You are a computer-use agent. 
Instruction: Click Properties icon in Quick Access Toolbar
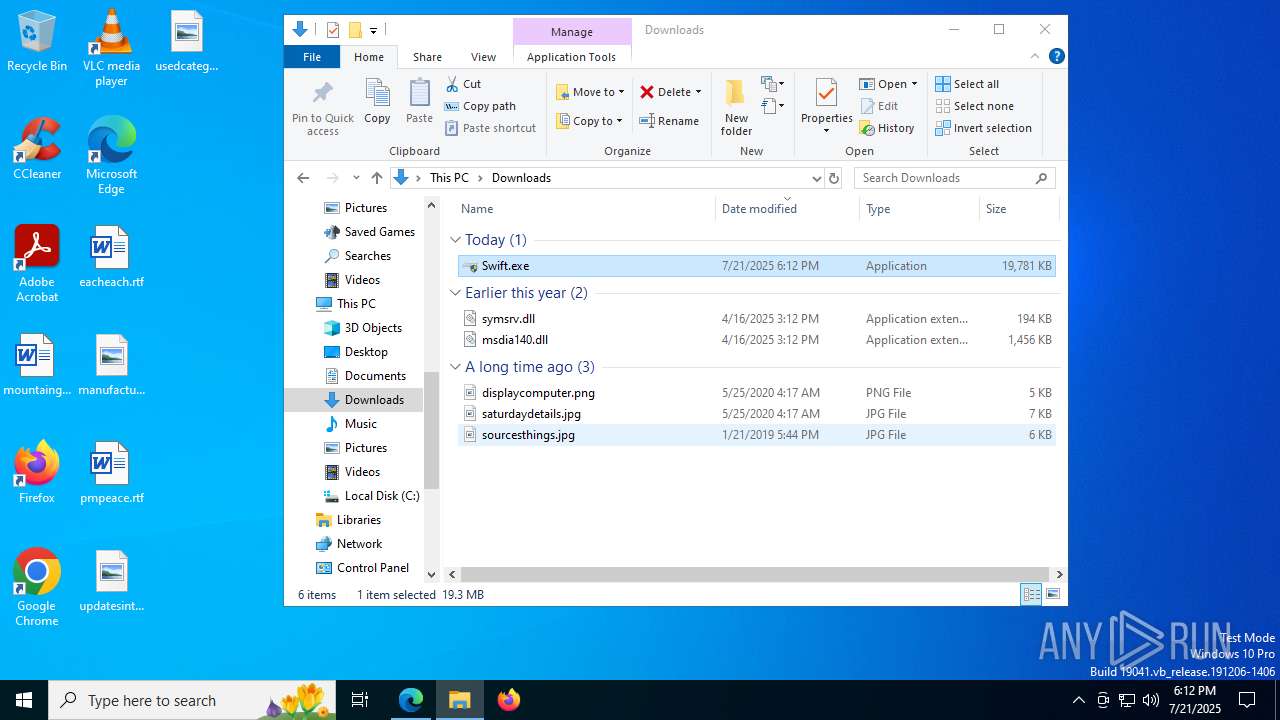[x=333, y=30]
